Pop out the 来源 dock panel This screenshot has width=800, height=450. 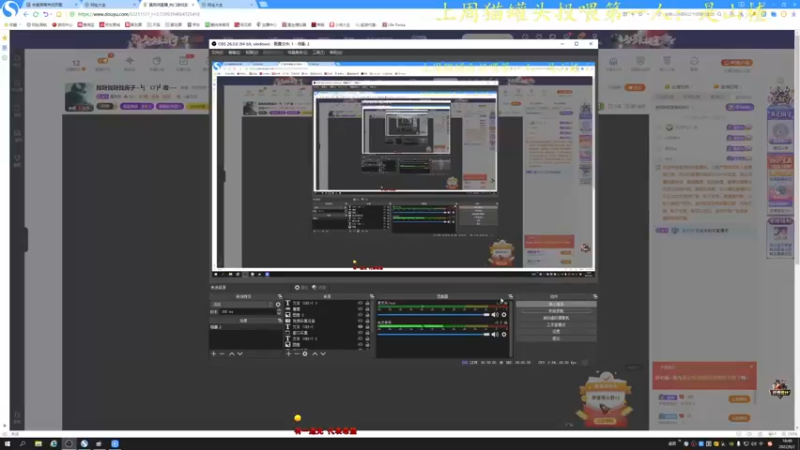372,296
